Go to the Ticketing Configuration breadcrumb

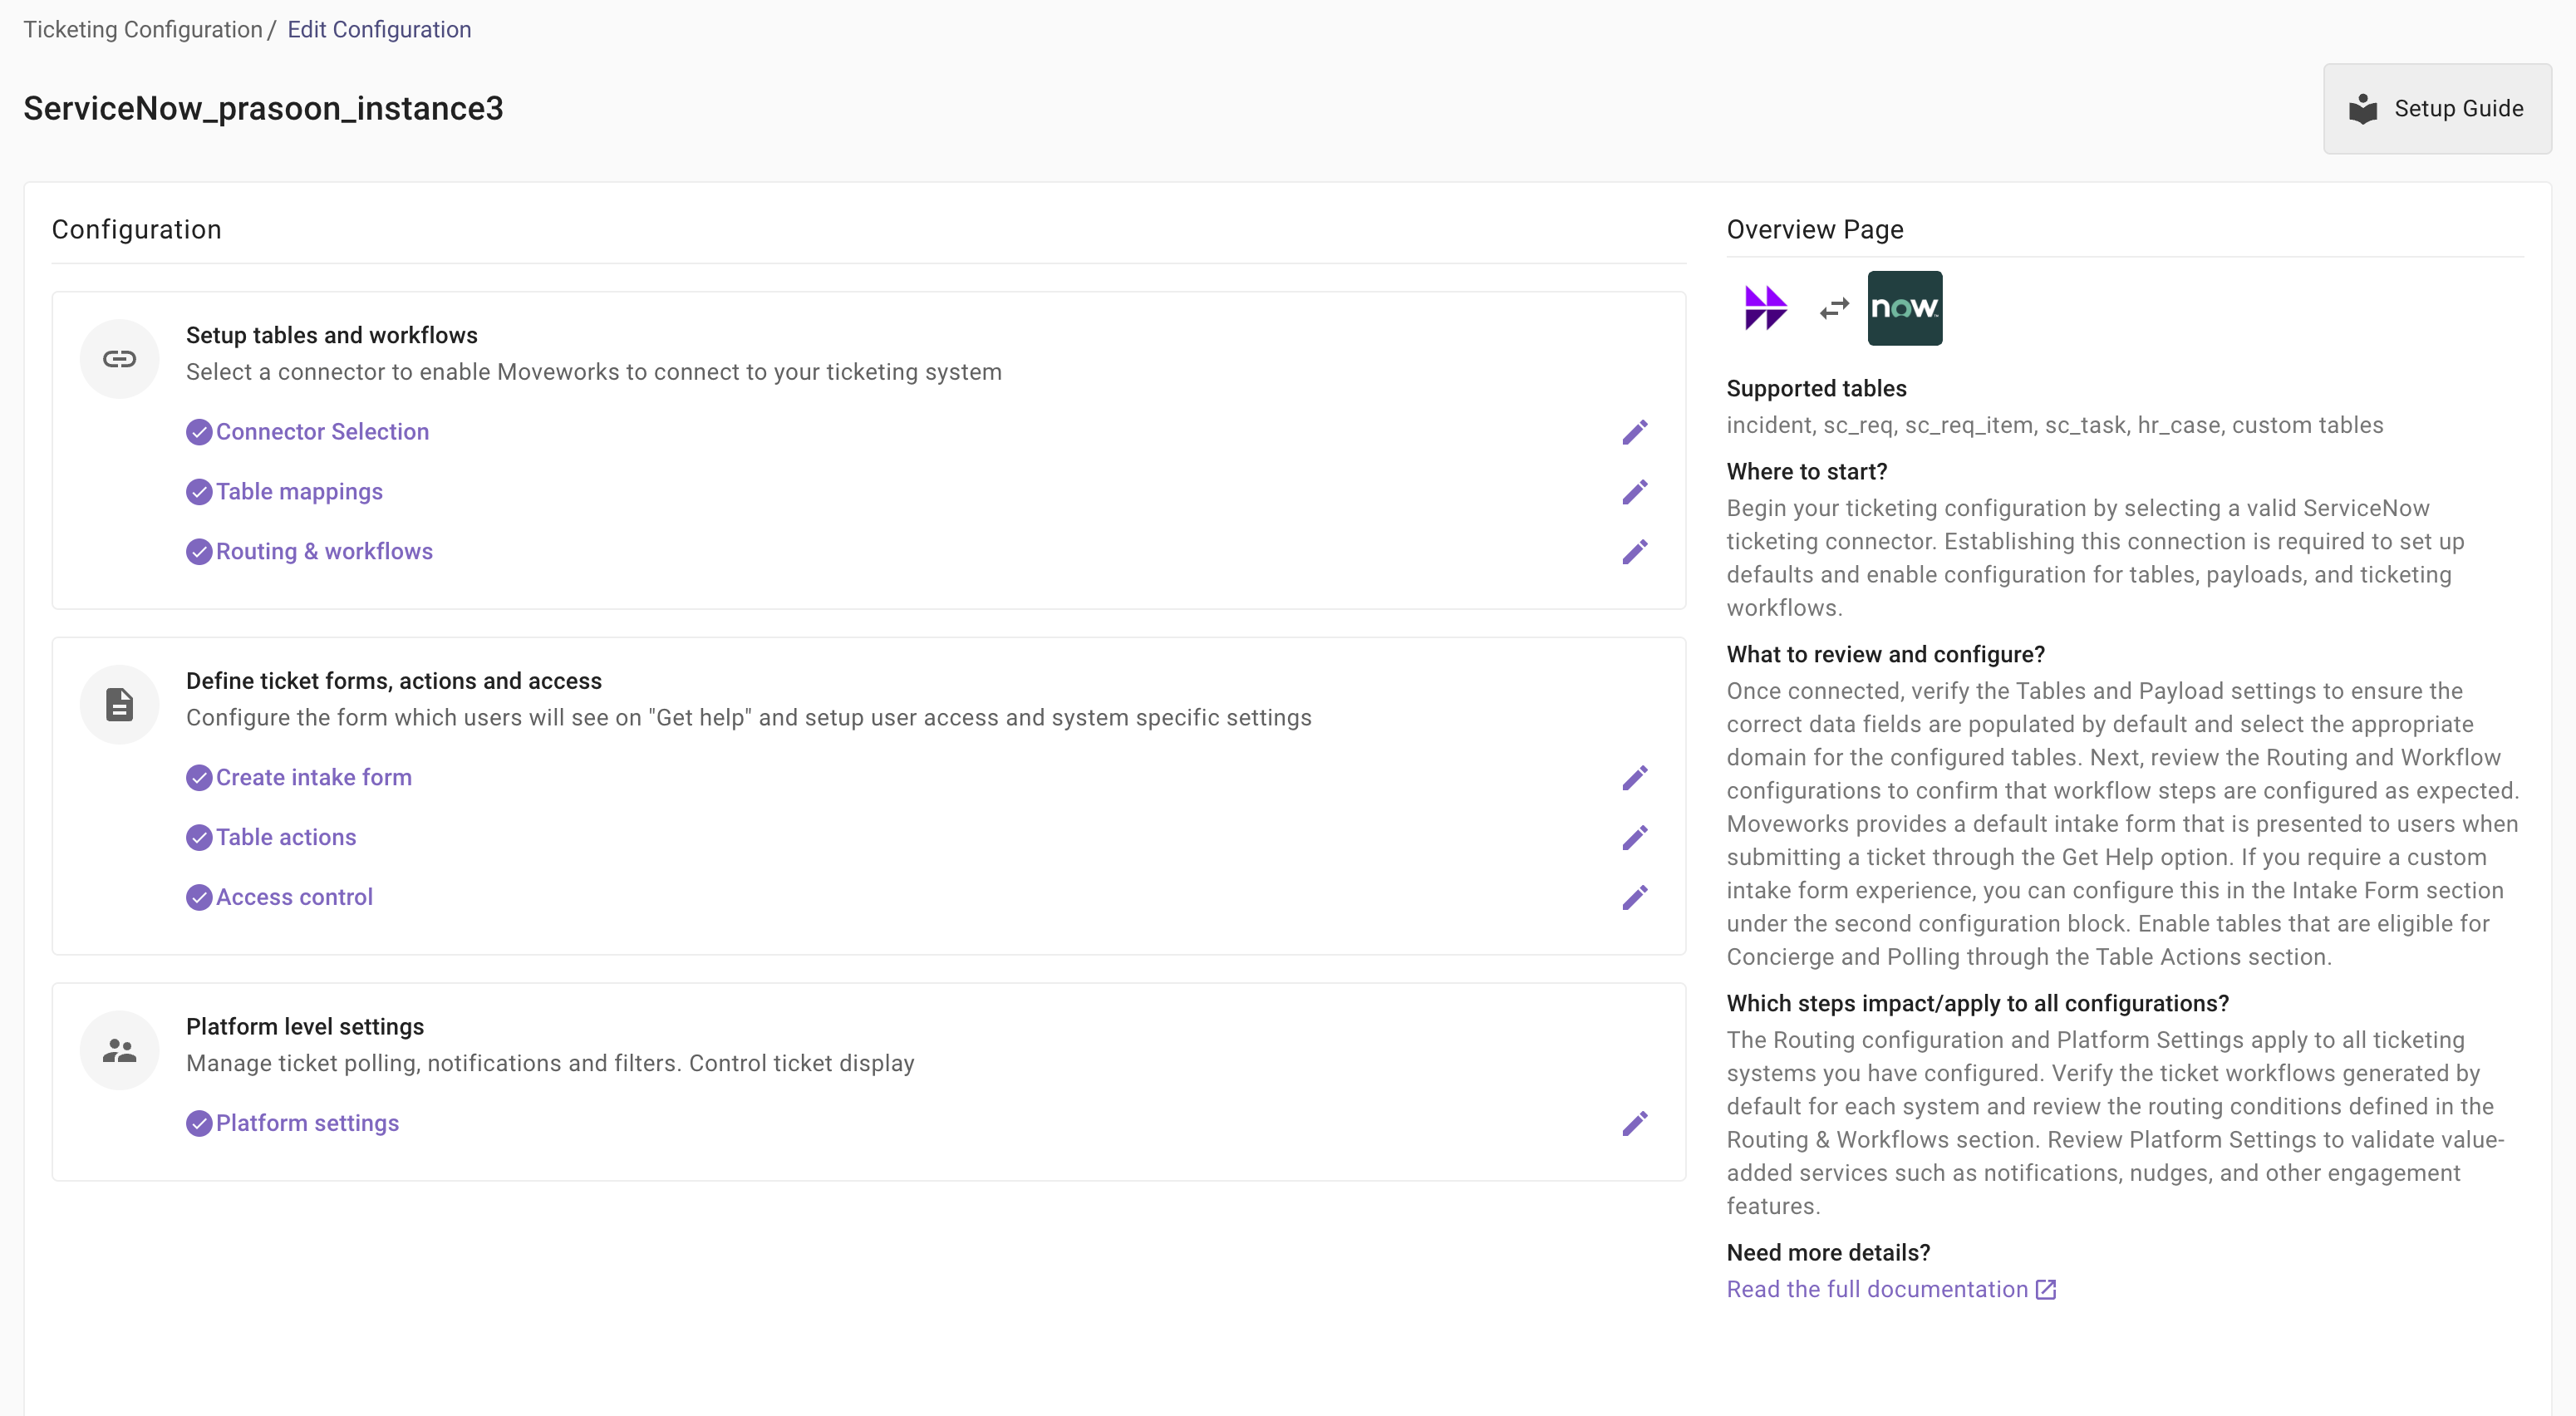click(142, 29)
